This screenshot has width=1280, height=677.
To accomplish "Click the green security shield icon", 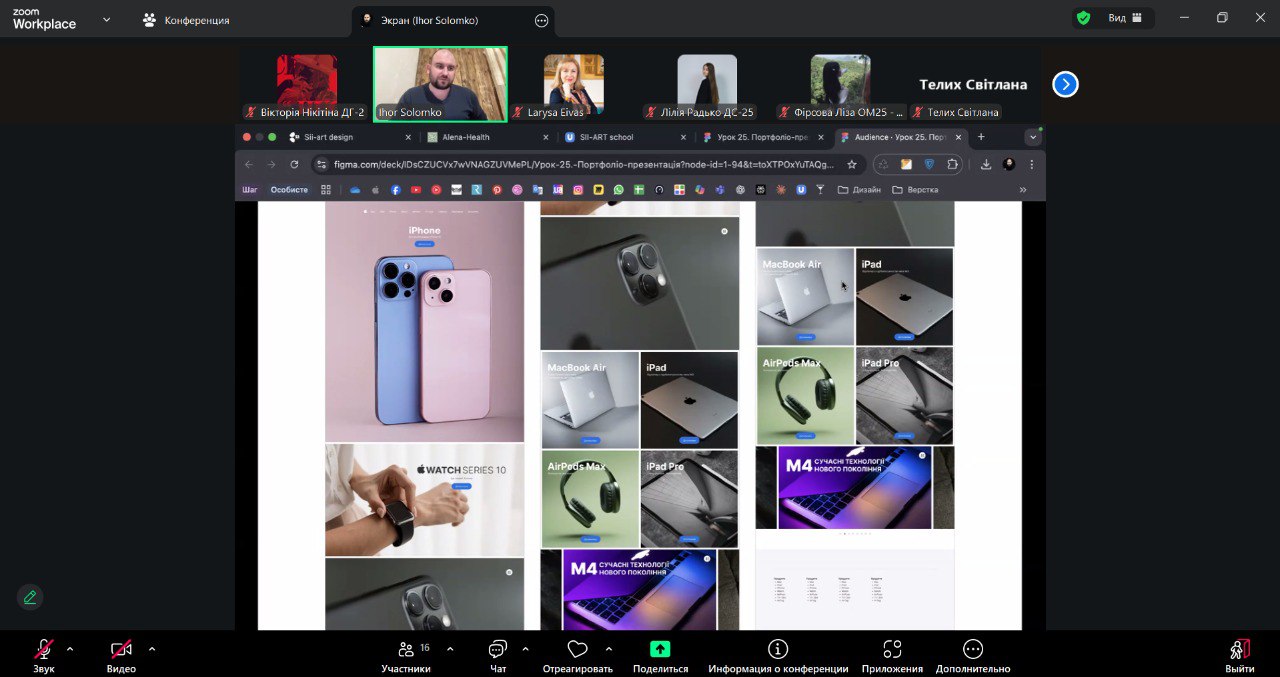I will (x=1083, y=18).
